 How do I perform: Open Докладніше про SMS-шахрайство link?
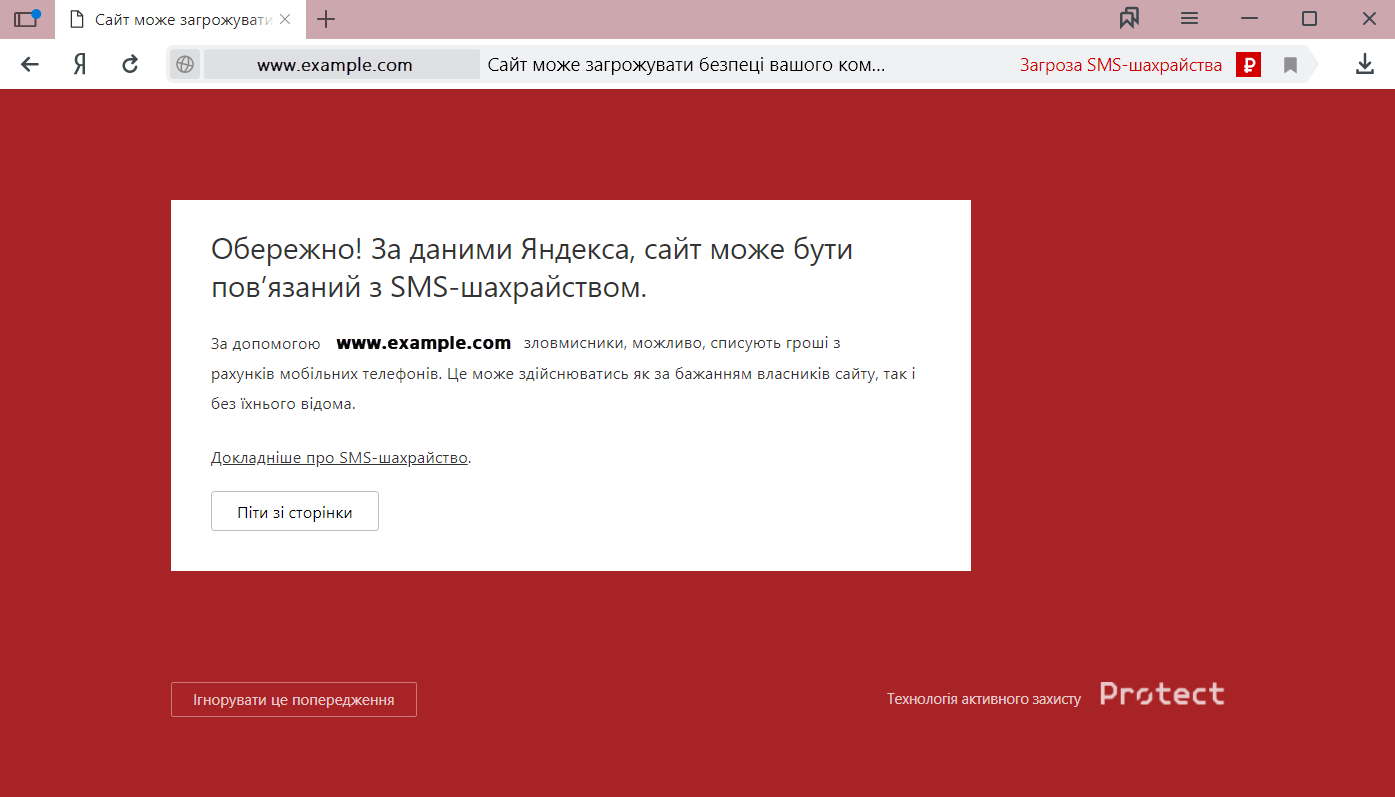point(339,458)
